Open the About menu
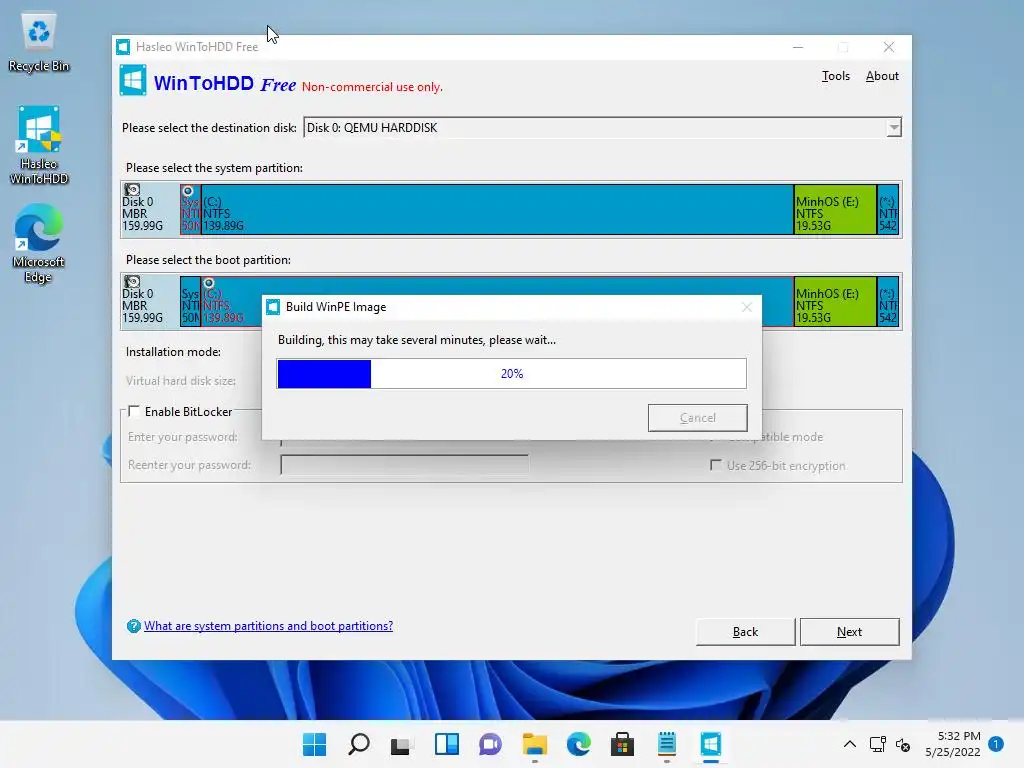This screenshot has height=768, width=1024. (882, 76)
